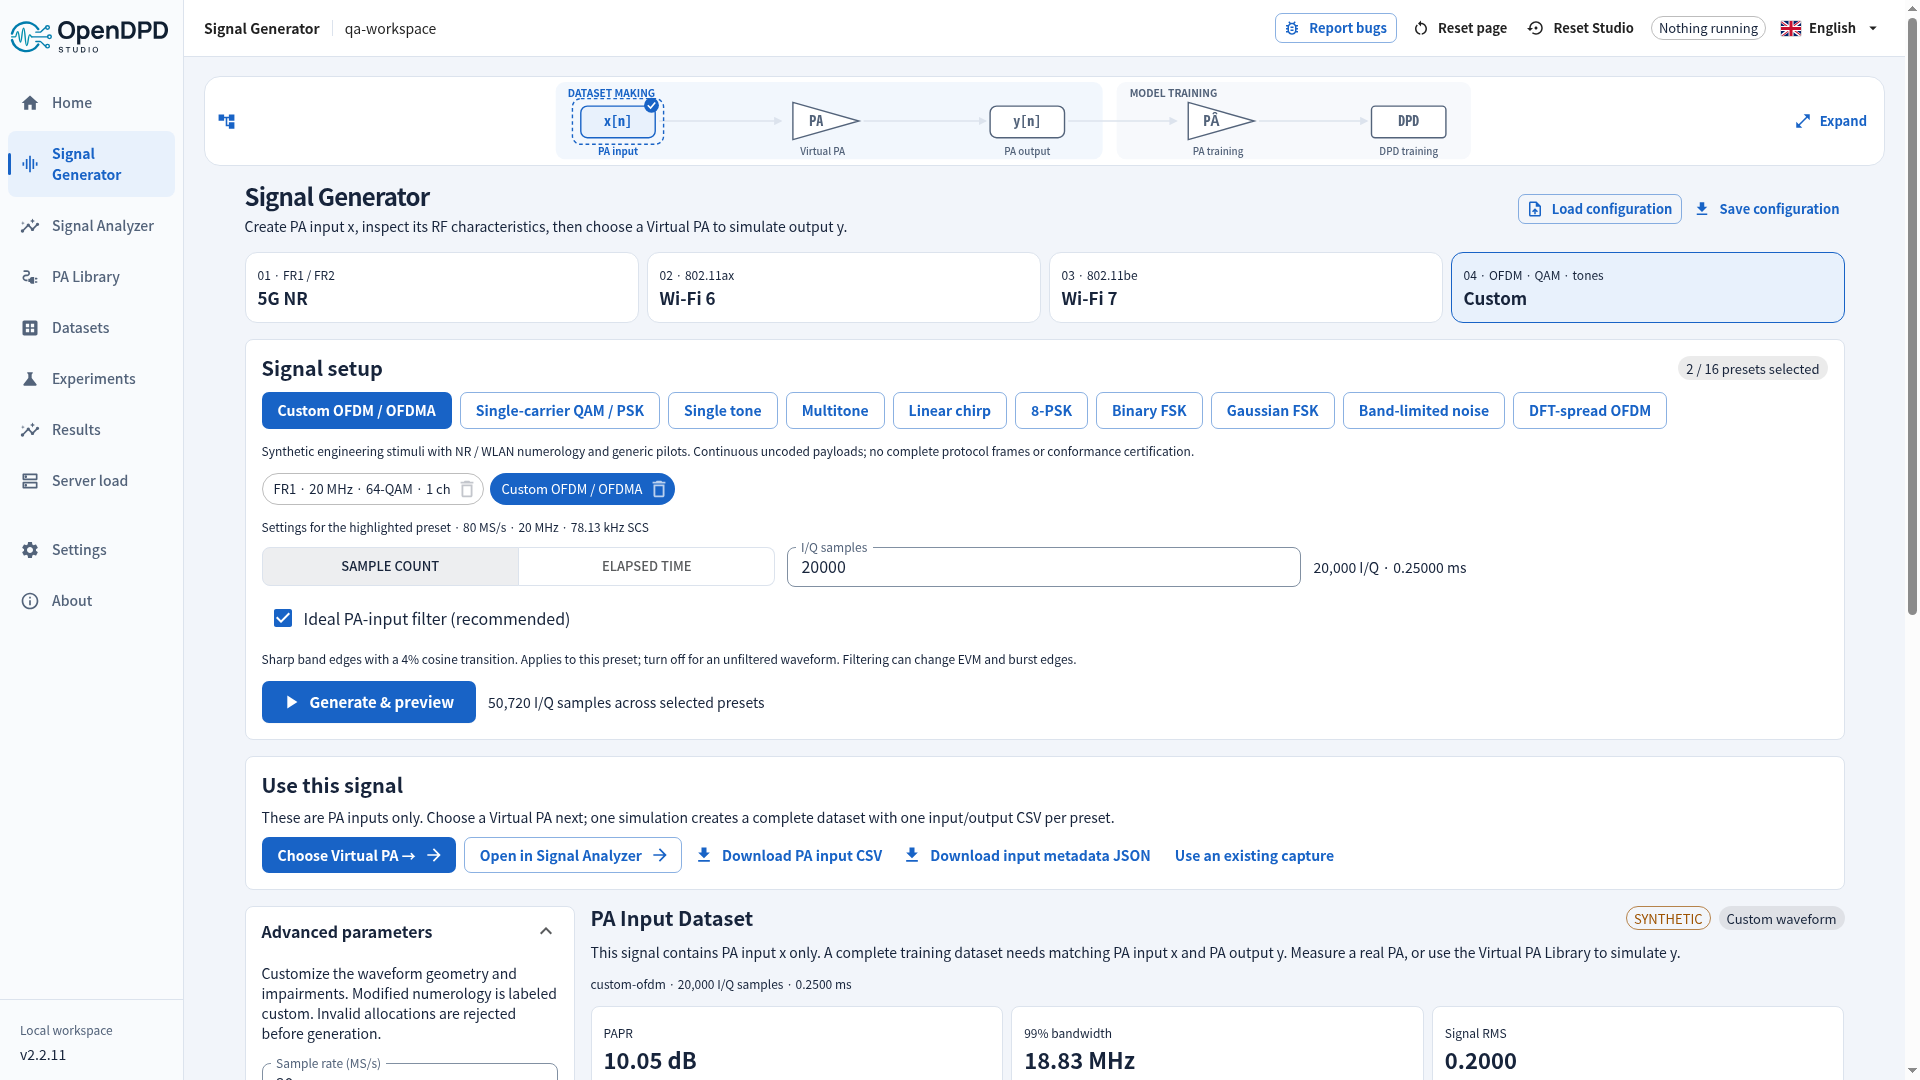The width and height of the screenshot is (1920, 1080).
Task: Click the I/Q samples input field
Action: click(1043, 567)
